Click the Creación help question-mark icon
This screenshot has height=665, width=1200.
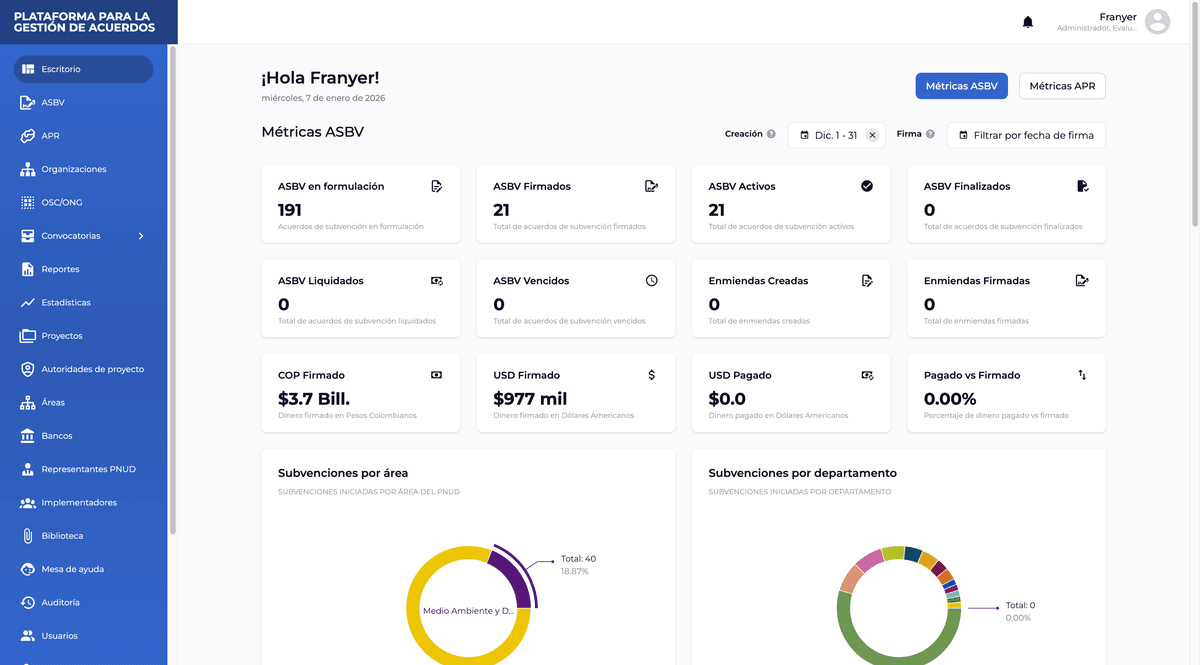[771, 134]
